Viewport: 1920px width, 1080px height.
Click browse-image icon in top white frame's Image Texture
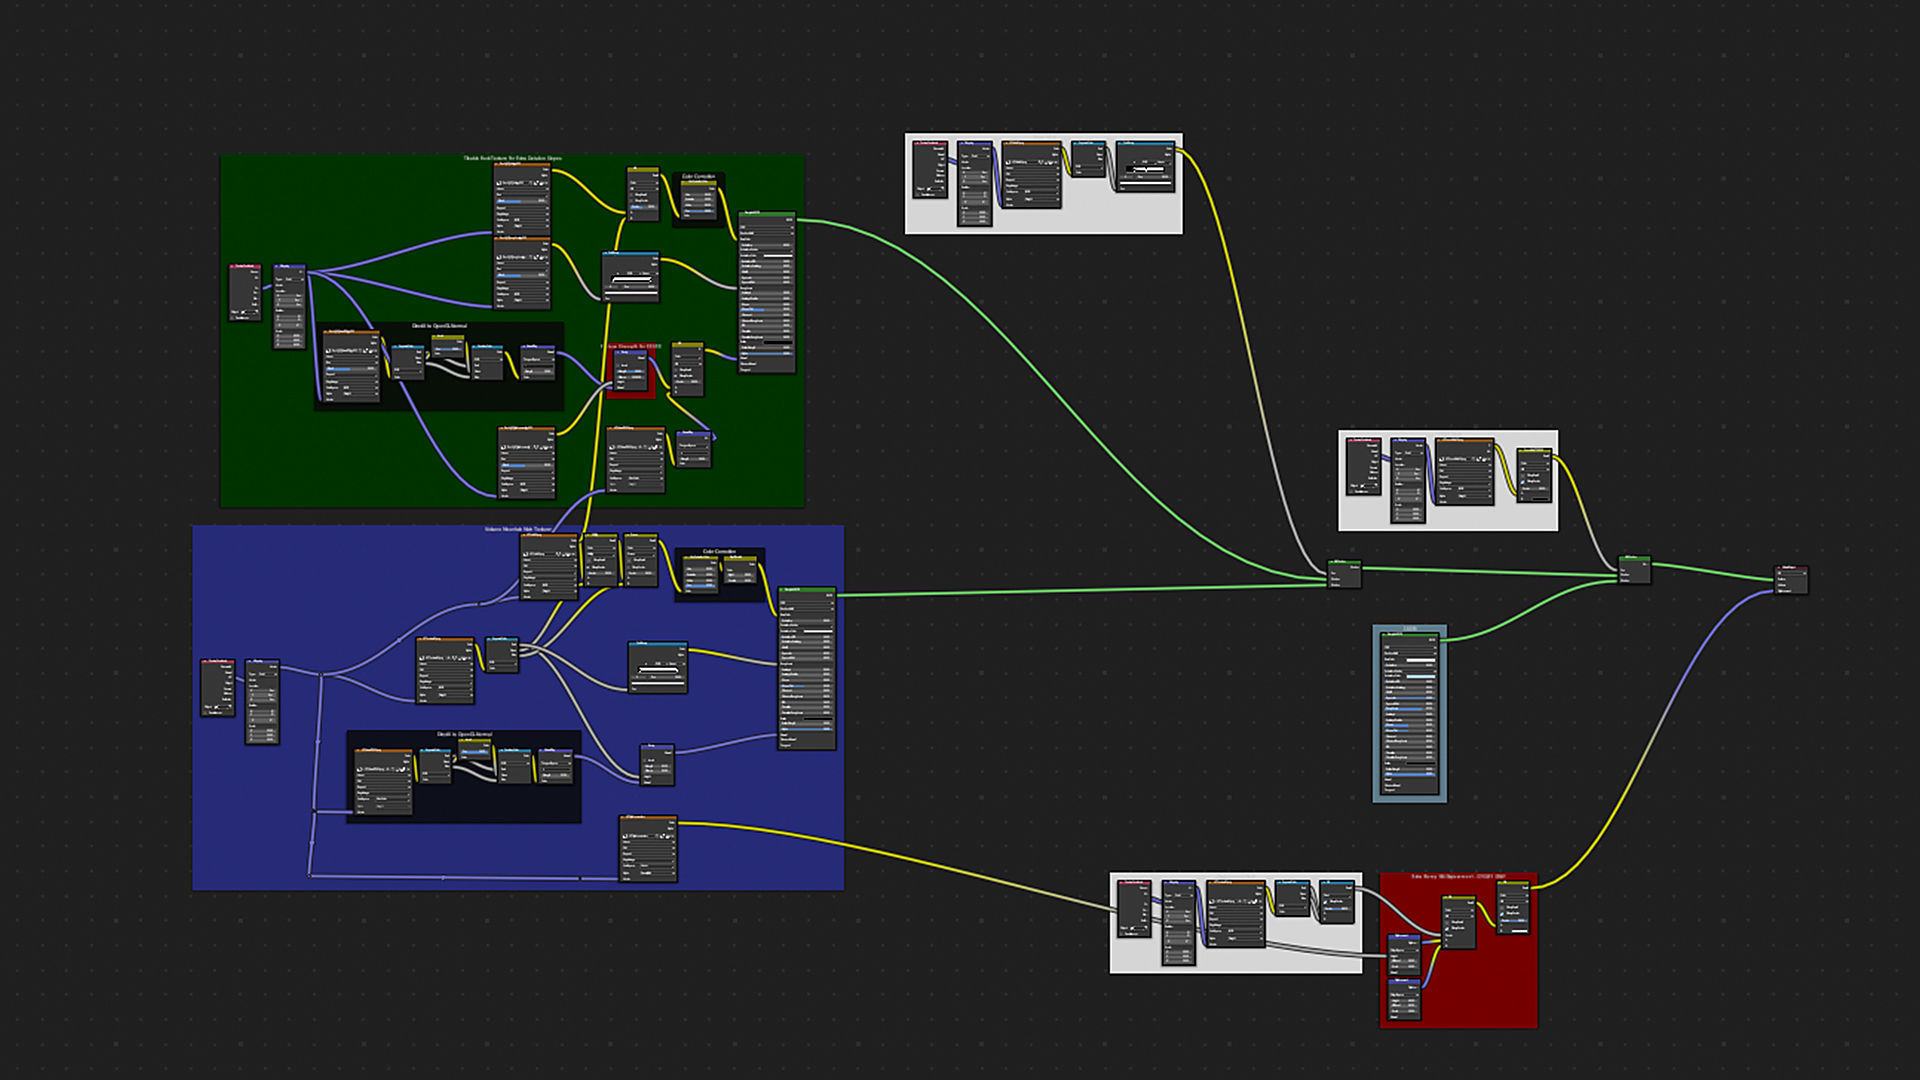[1008, 161]
